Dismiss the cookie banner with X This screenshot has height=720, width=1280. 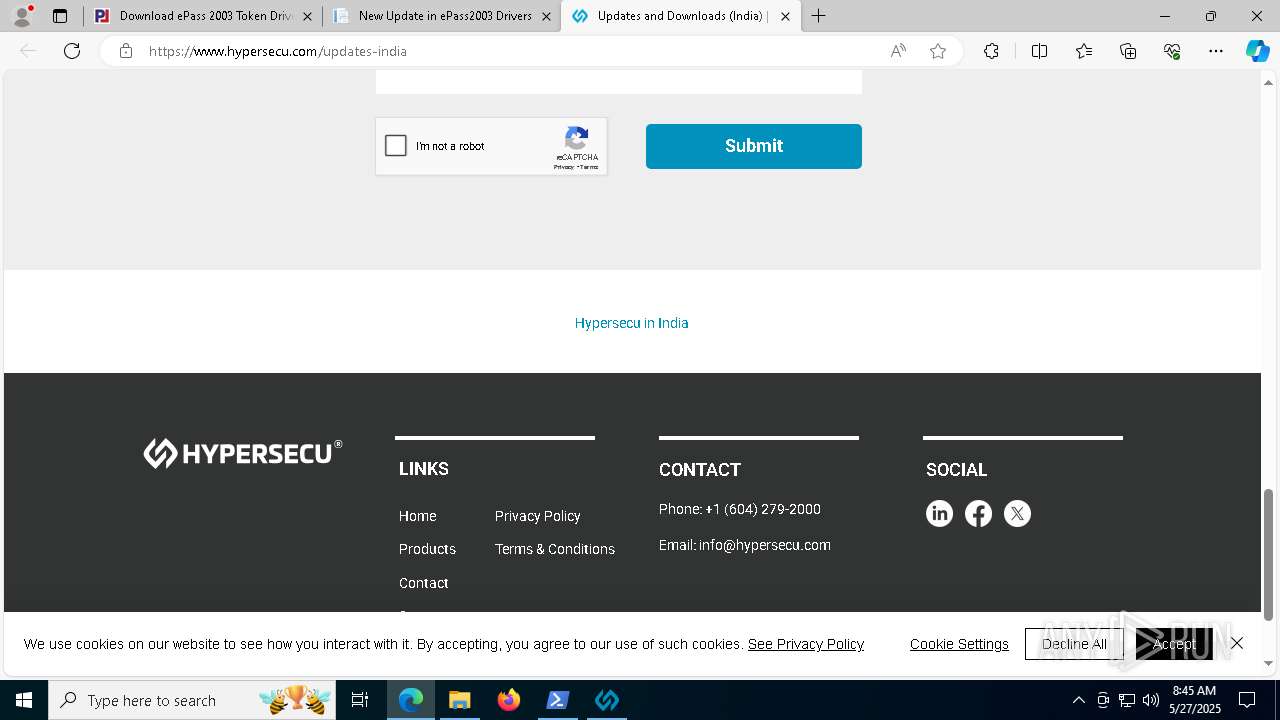pos(1237,643)
